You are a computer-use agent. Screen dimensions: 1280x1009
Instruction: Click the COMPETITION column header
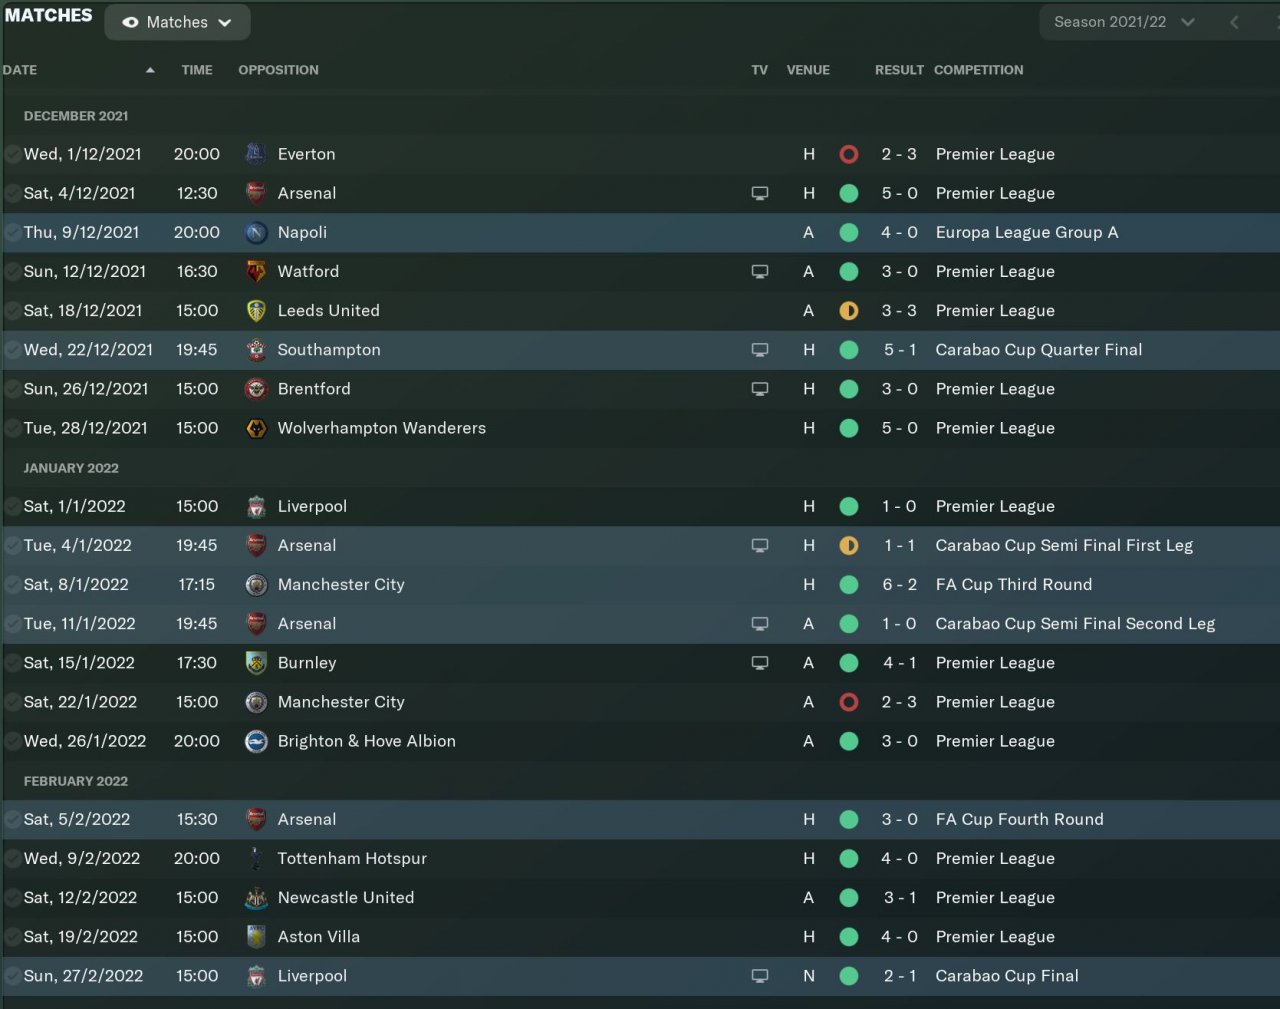[x=978, y=70]
